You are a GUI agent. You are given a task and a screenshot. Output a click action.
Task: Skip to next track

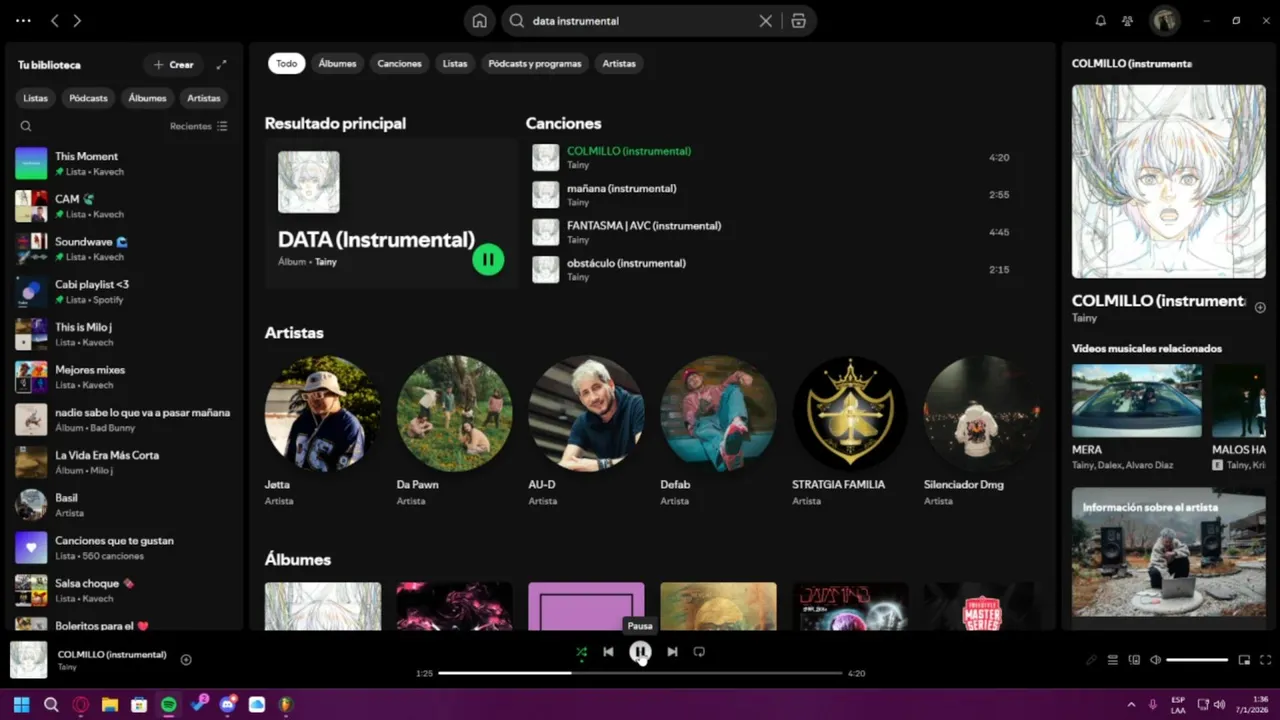click(672, 652)
